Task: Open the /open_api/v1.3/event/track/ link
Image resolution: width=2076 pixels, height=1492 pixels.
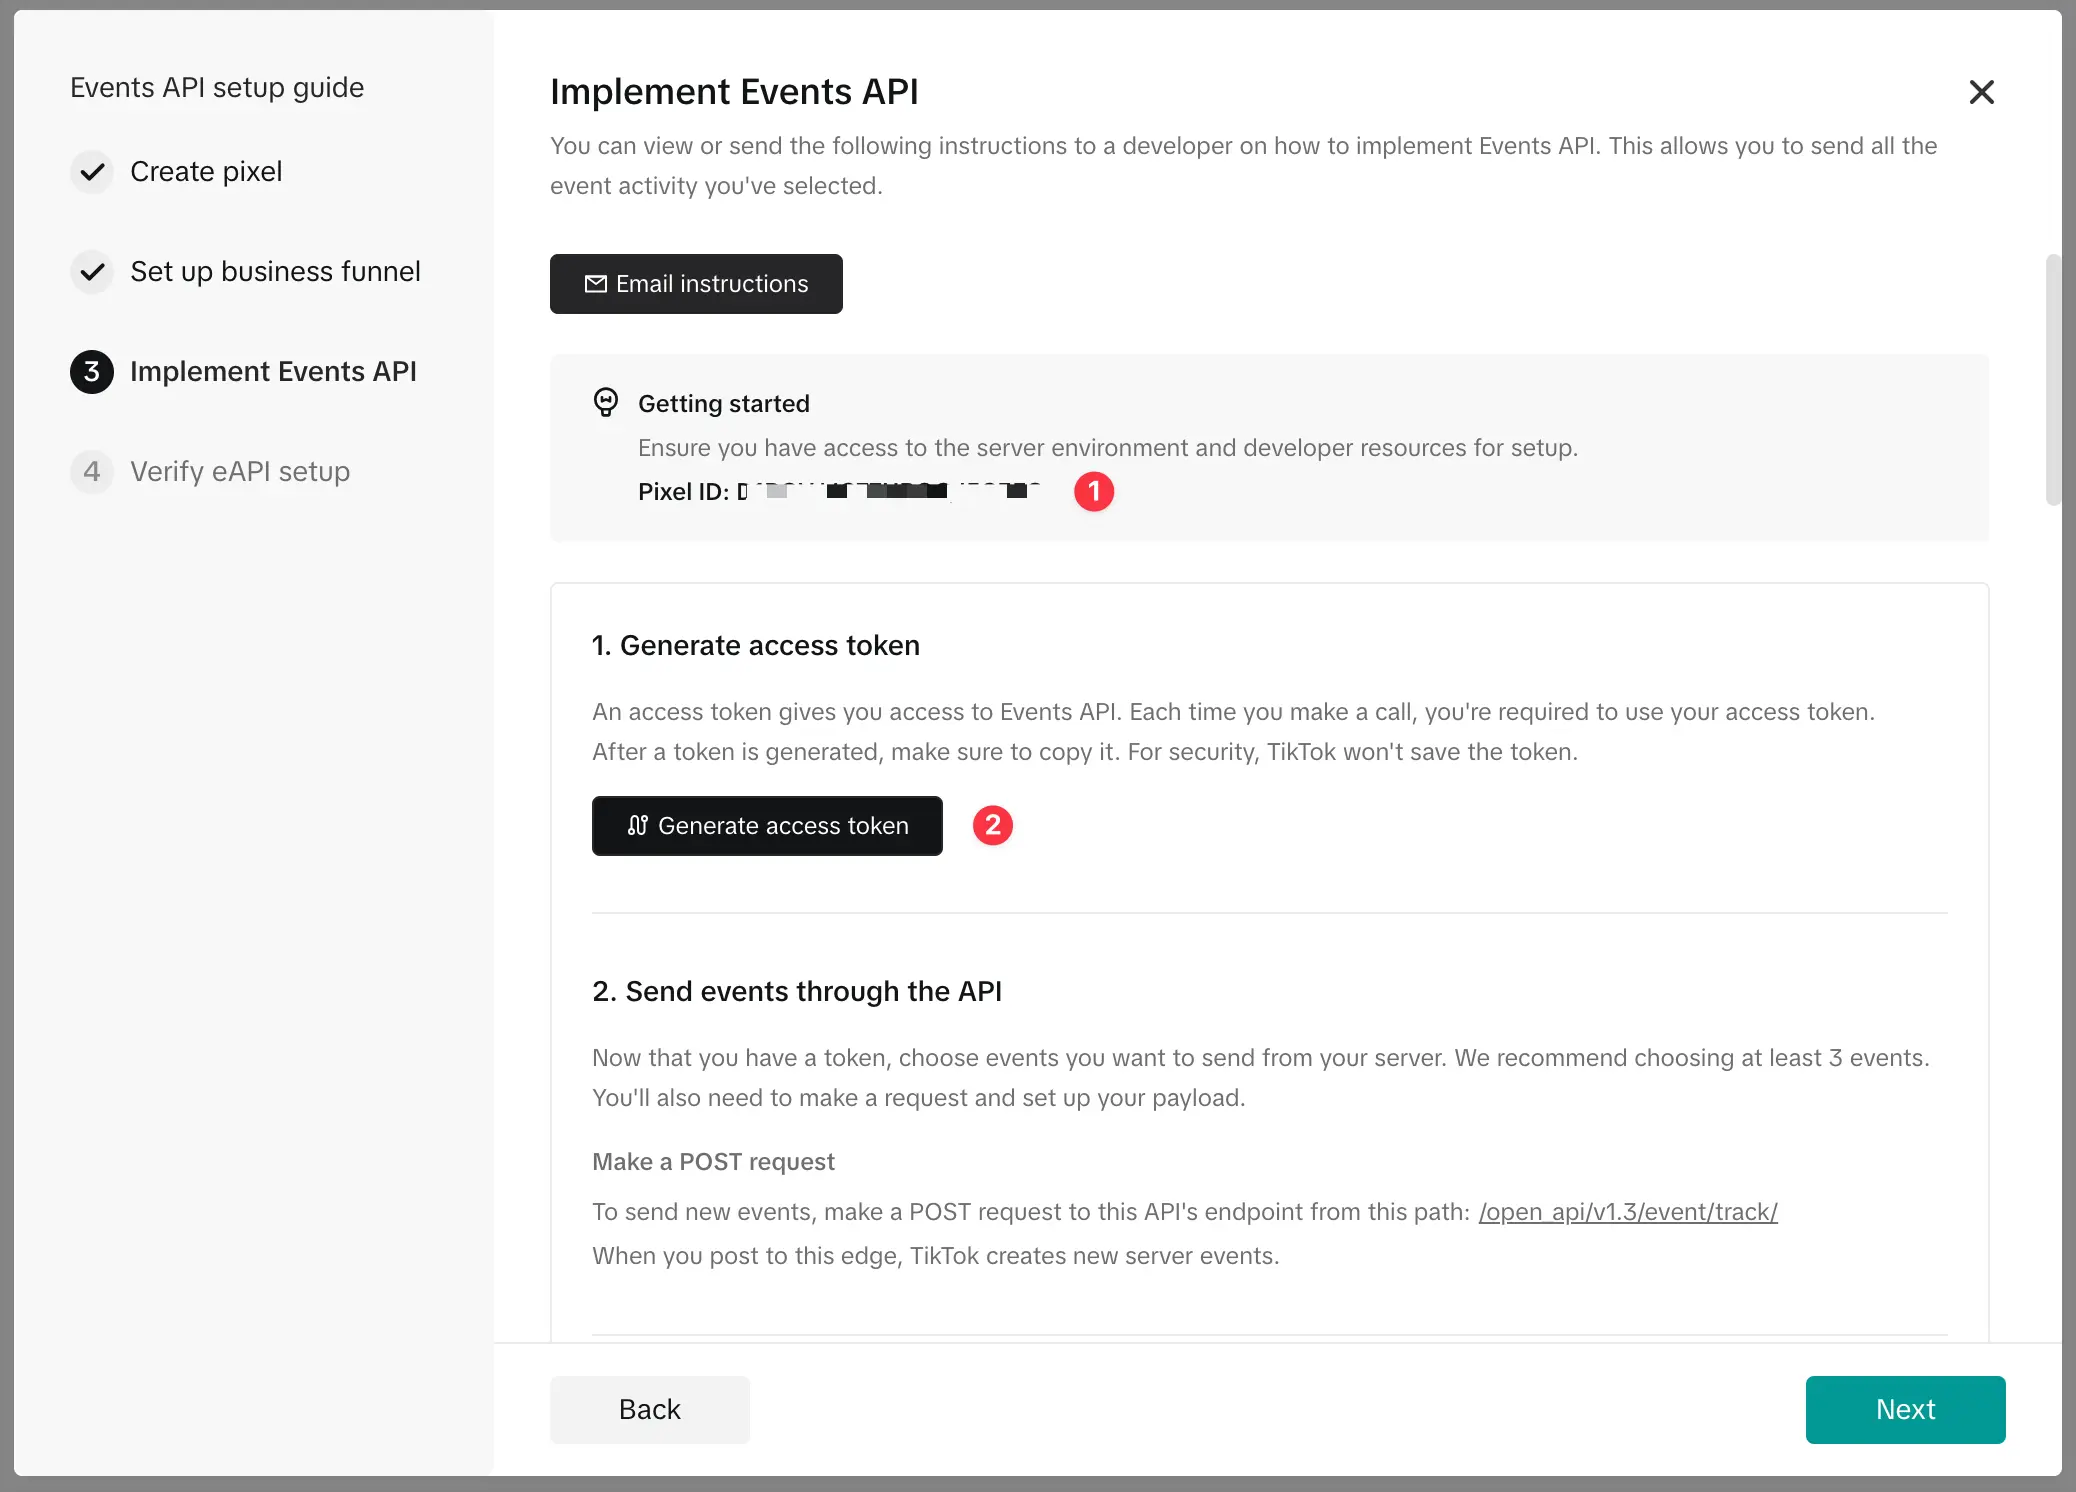Action: click(x=1628, y=1212)
